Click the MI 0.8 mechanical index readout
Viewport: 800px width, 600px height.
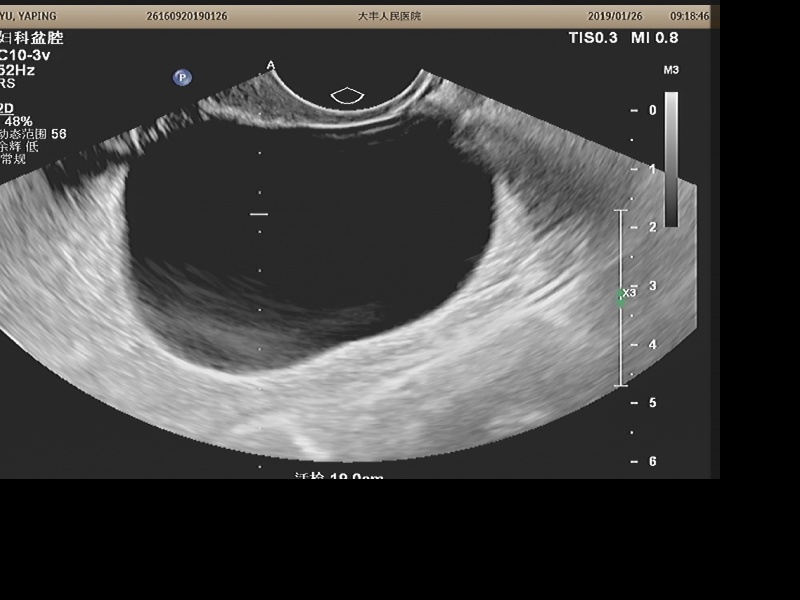pyautogui.click(x=655, y=38)
